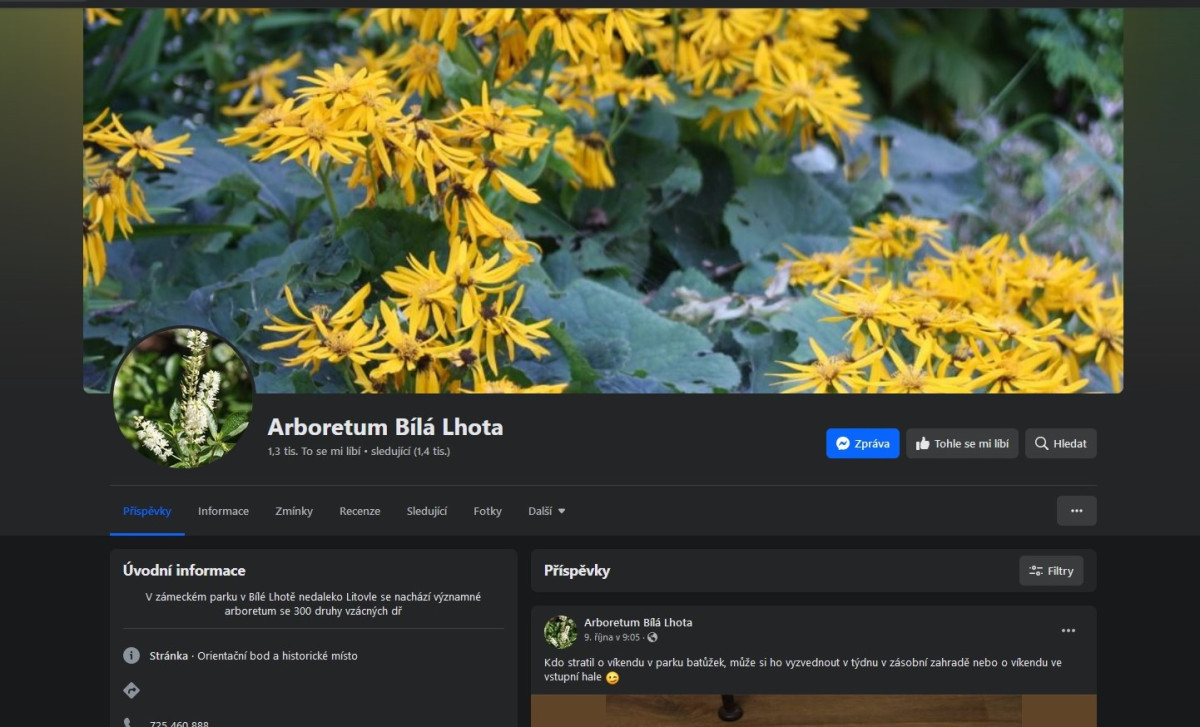Open Arboretum Bílá Lhota post author link
Screen dimensions: 1200x727
click(638, 623)
